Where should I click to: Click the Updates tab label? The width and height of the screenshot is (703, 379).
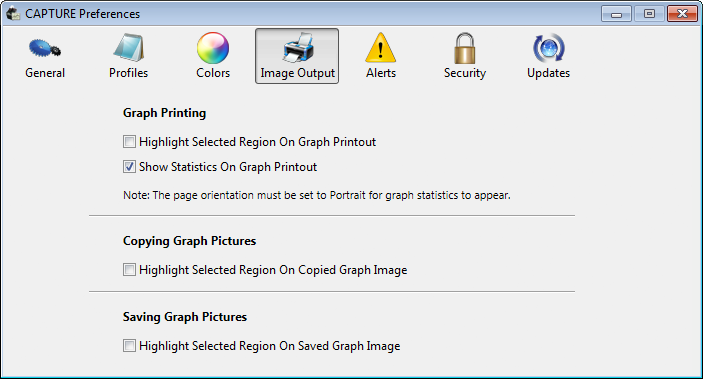click(548, 73)
